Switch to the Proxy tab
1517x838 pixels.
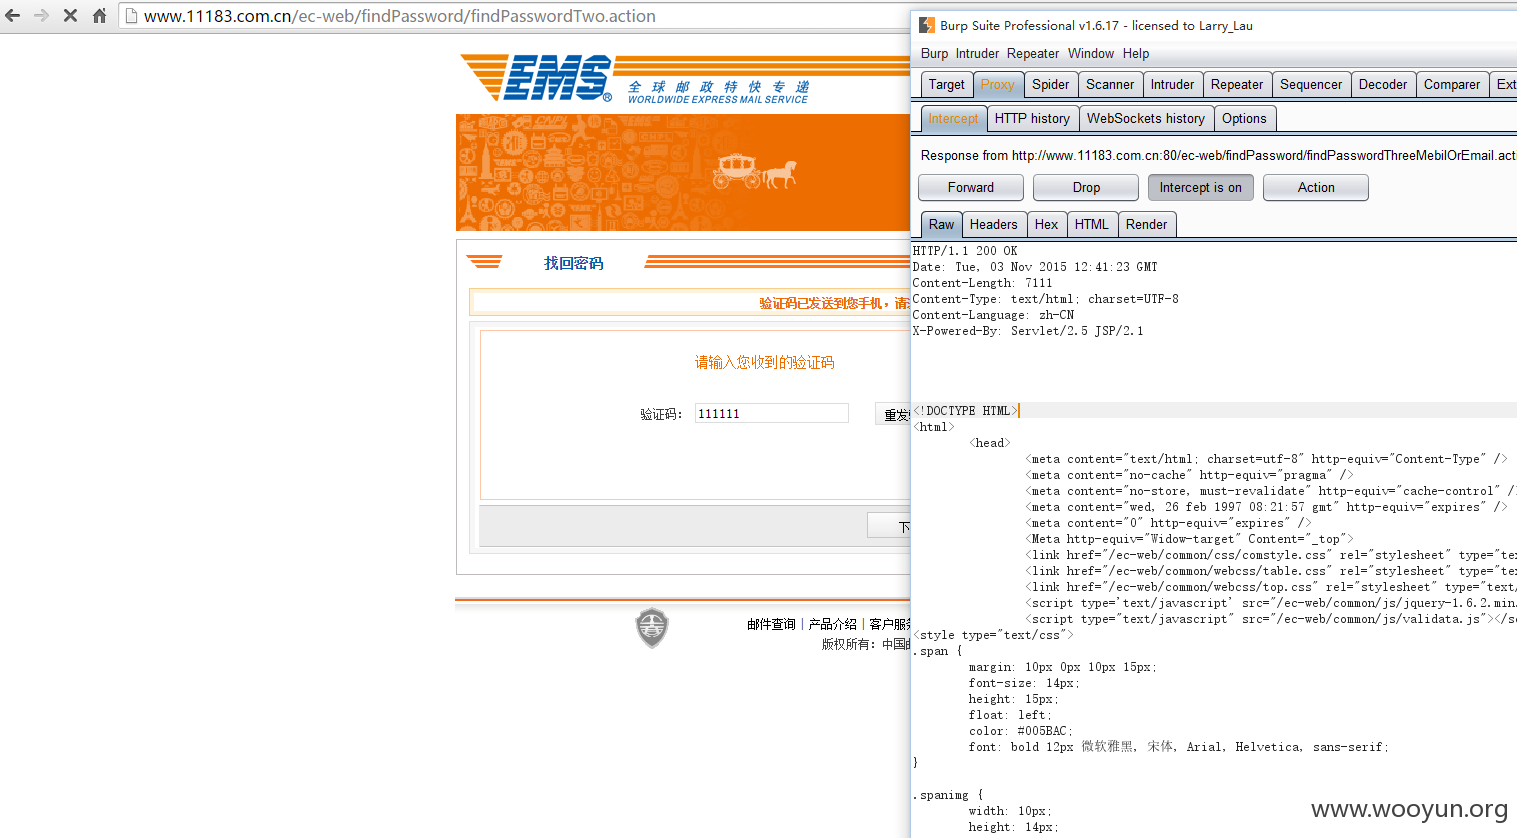[x=997, y=85]
